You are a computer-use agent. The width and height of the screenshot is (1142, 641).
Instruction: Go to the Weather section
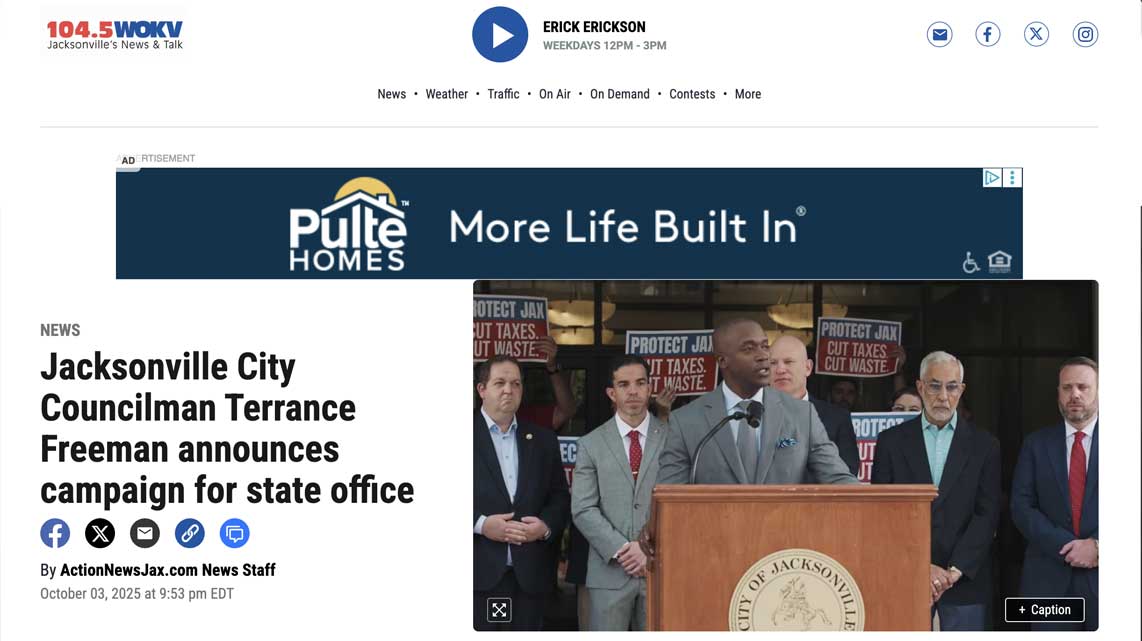[446, 94]
